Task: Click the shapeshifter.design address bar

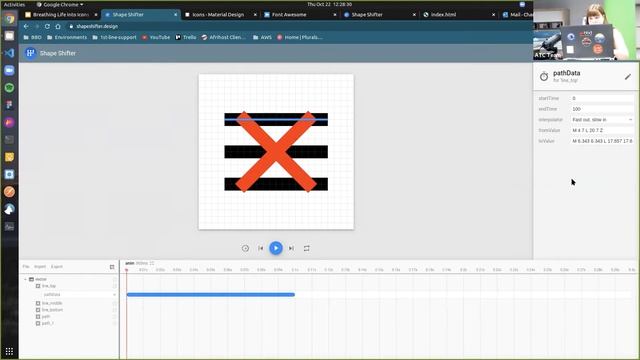Action: pyautogui.click(x=97, y=26)
